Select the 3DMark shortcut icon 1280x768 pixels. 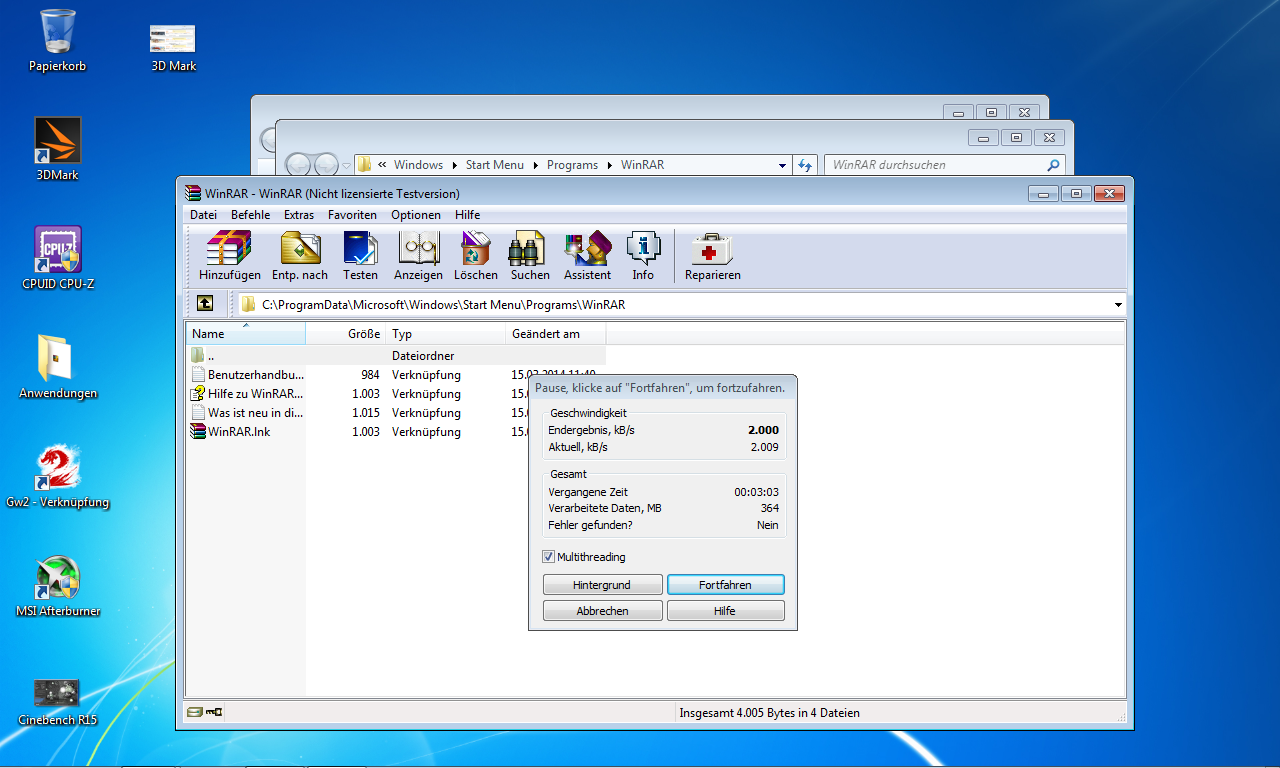57,149
